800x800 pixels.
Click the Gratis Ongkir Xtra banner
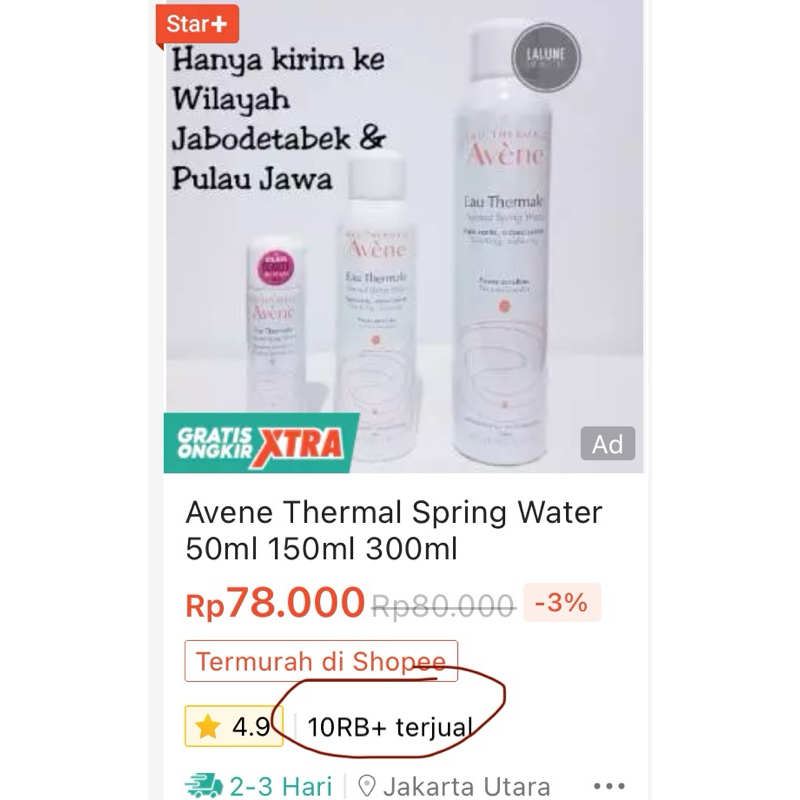(261, 443)
